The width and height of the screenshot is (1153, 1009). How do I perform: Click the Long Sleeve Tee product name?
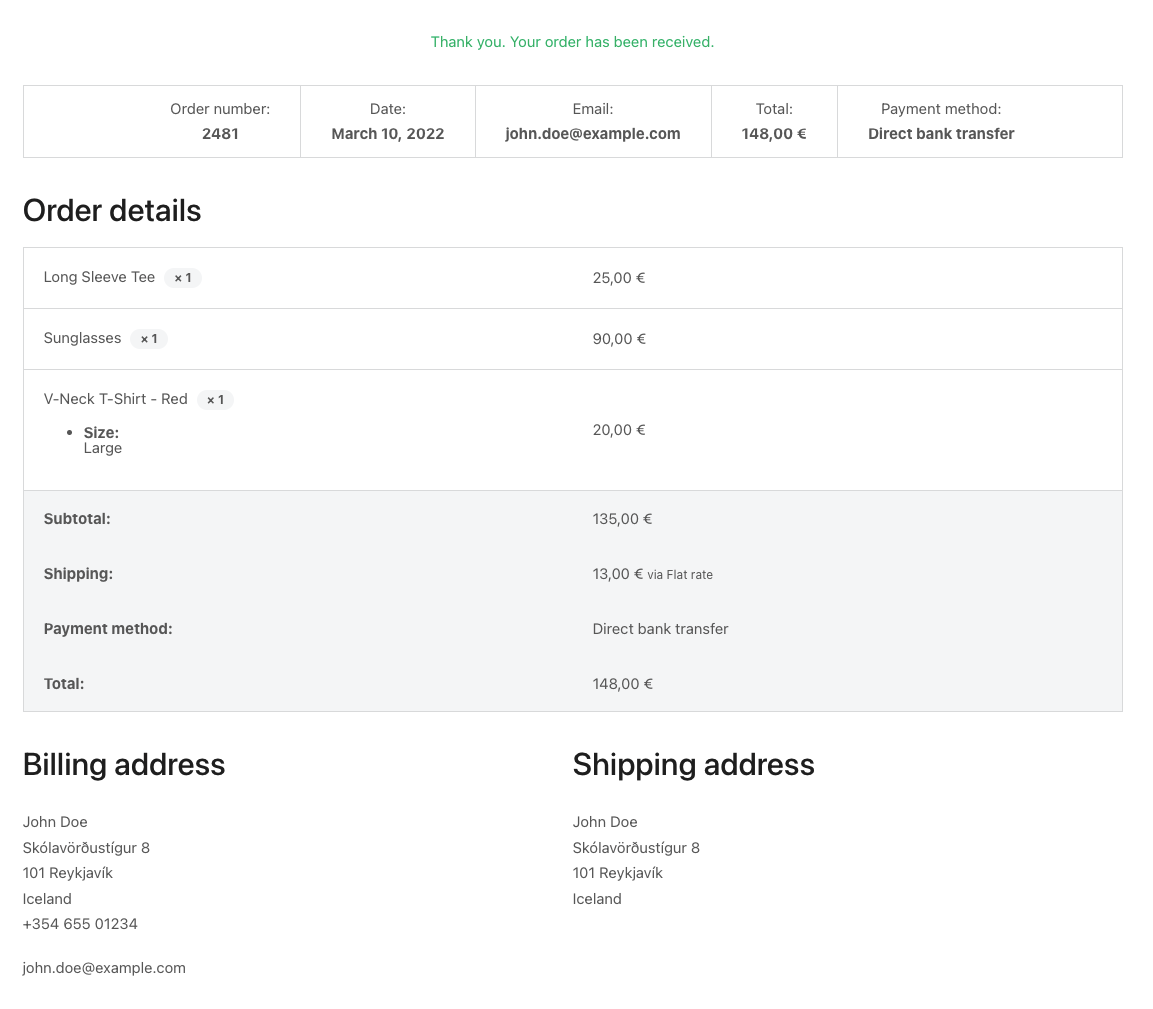[99, 277]
